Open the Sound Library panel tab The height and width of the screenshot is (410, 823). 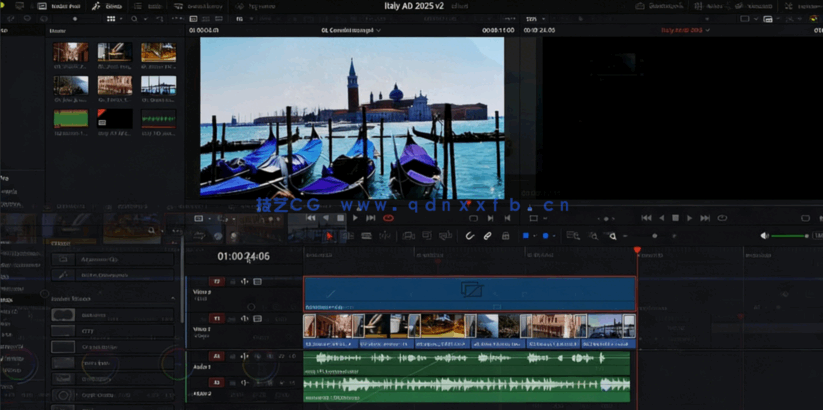tap(198, 6)
